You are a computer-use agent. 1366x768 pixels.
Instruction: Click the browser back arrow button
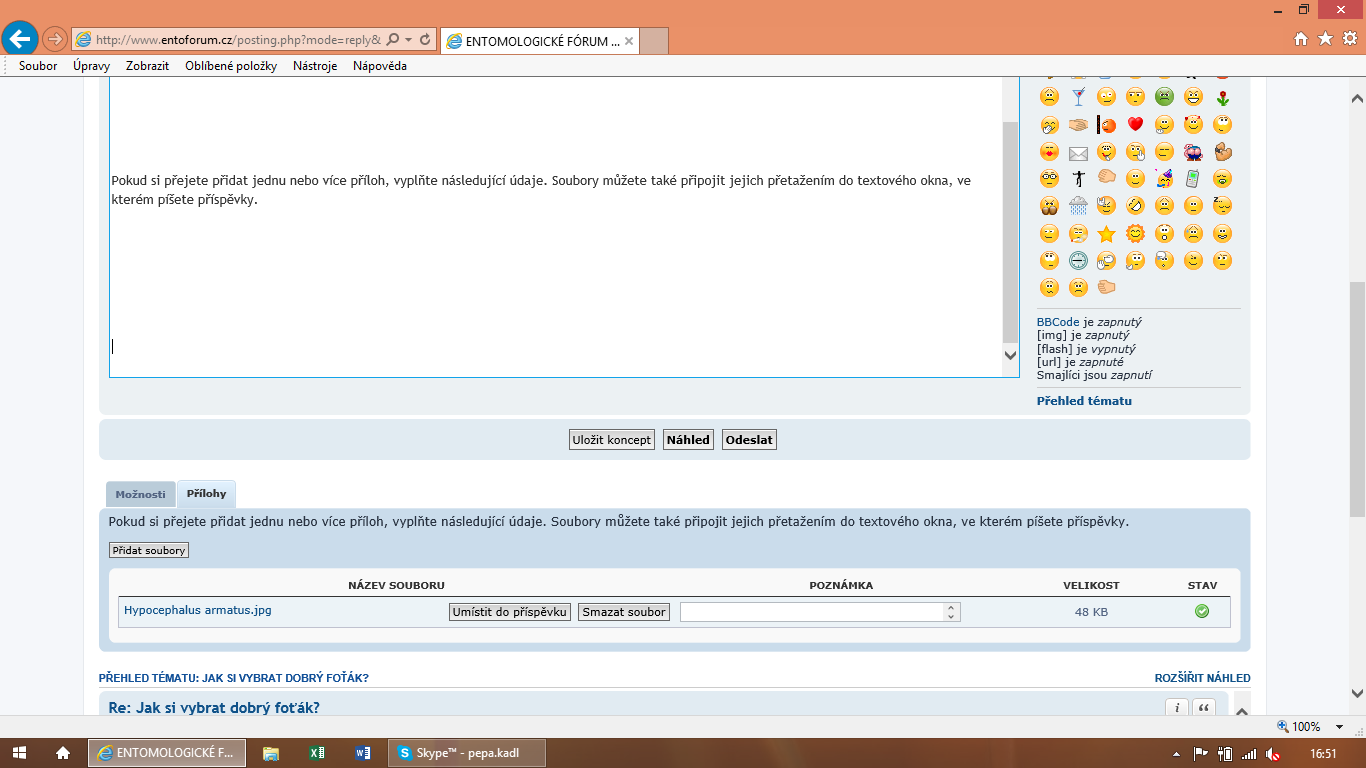tap(19, 39)
